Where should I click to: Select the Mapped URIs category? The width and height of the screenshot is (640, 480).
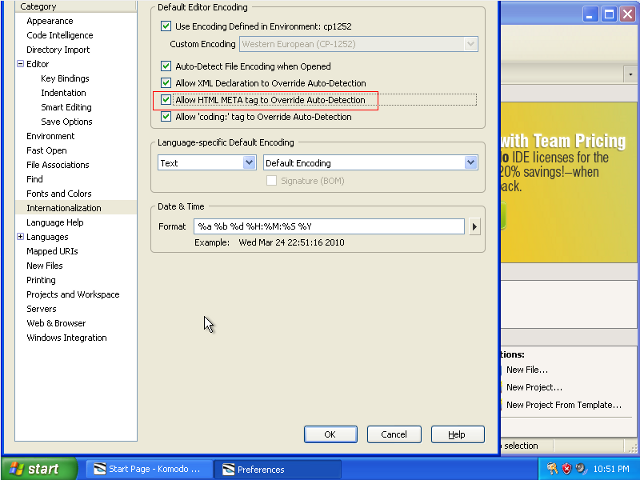click(52, 251)
